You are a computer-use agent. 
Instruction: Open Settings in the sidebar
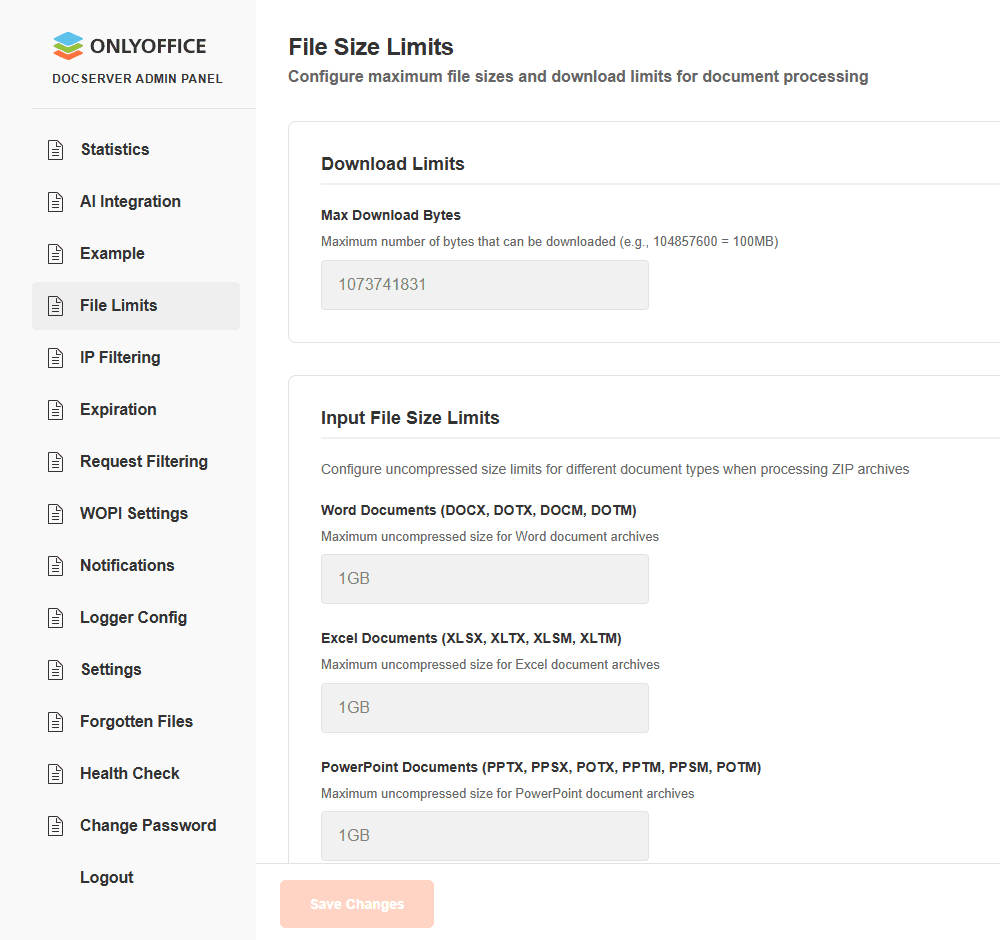(x=110, y=670)
